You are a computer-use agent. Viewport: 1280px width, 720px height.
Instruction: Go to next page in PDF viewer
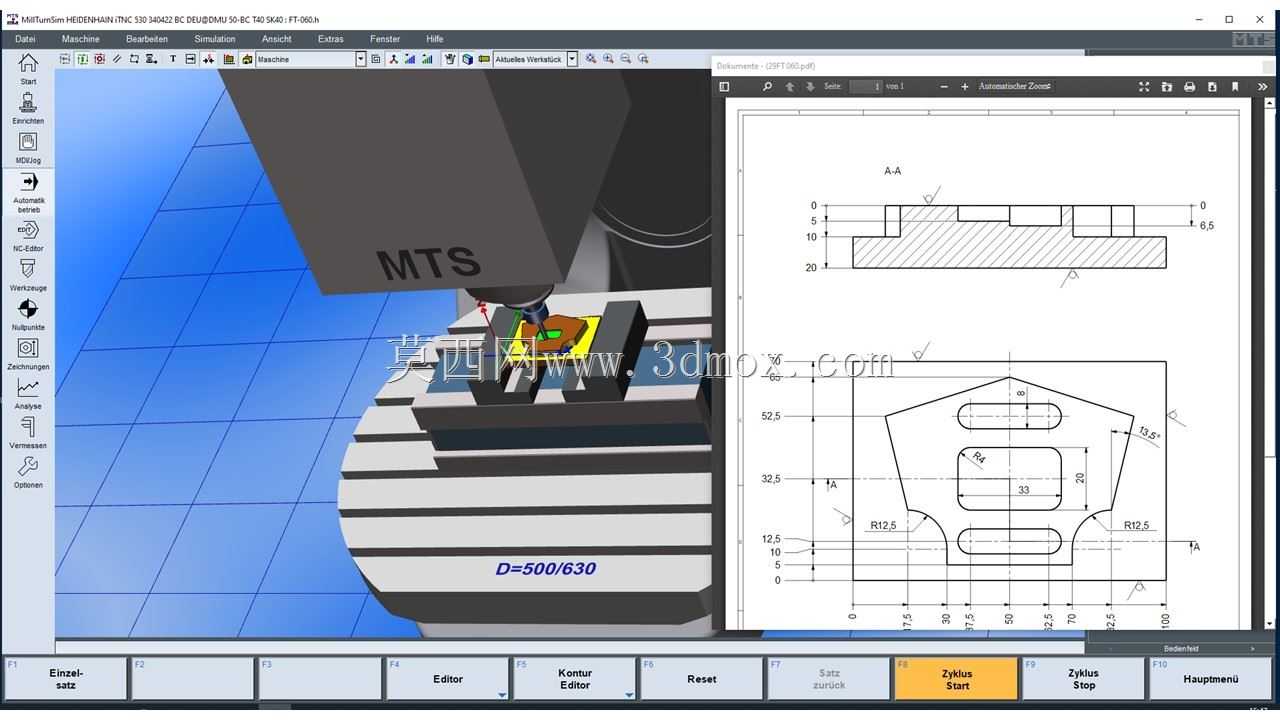coord(810,87)
